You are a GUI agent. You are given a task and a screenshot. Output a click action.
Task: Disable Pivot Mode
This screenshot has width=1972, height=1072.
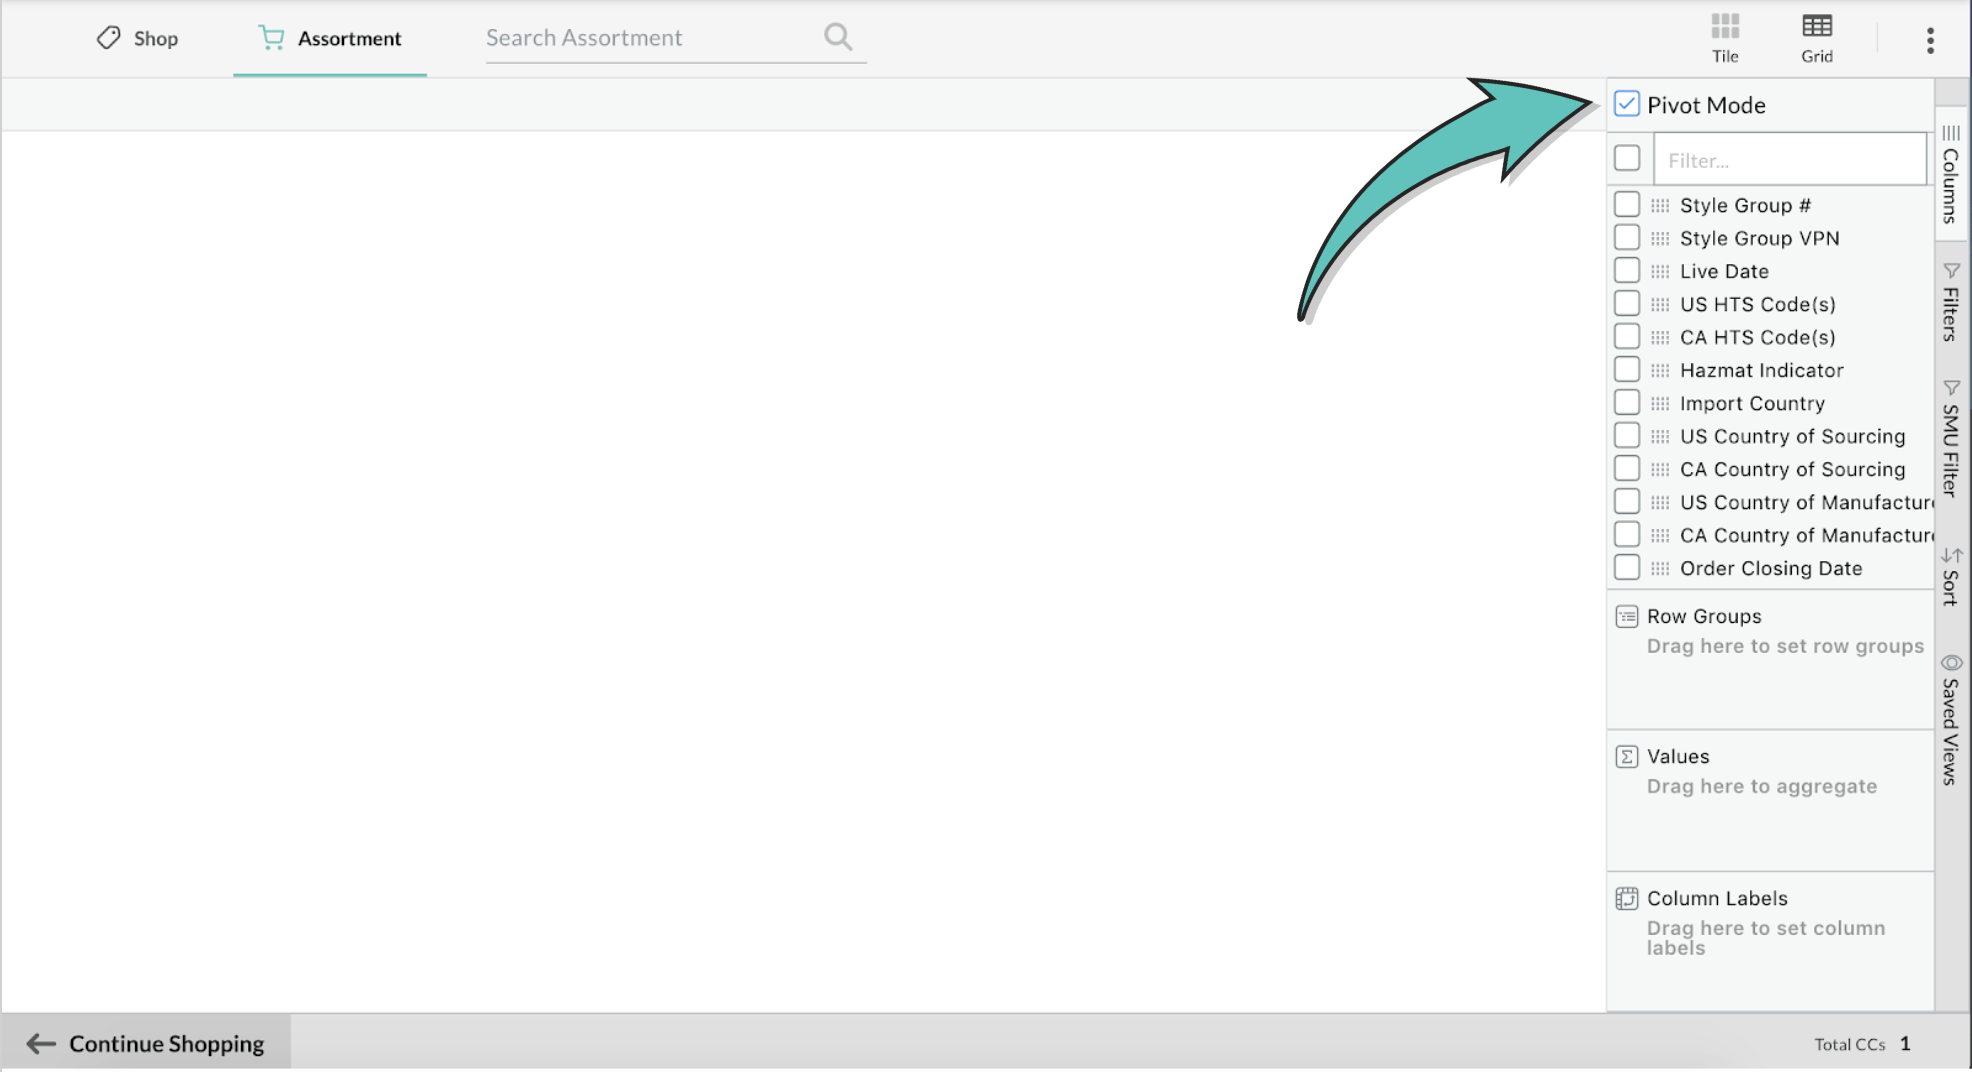1626,103
